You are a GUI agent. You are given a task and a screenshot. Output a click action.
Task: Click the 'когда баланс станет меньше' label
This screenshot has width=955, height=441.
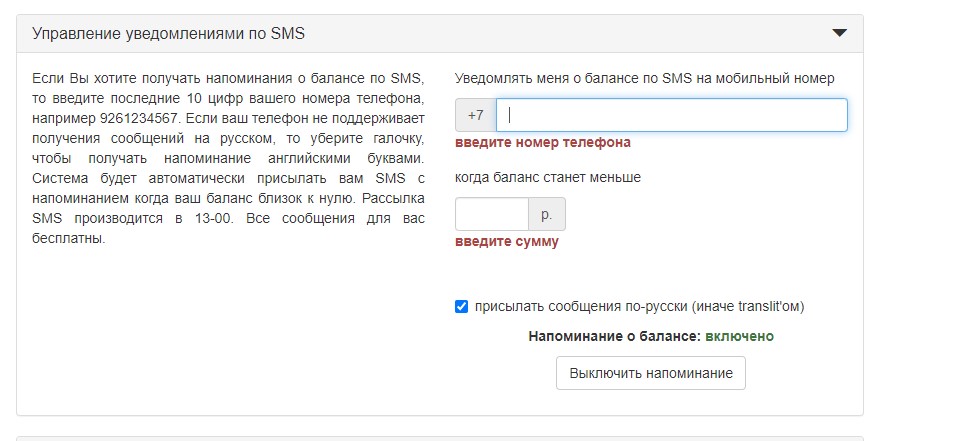(x=547, y=177)
